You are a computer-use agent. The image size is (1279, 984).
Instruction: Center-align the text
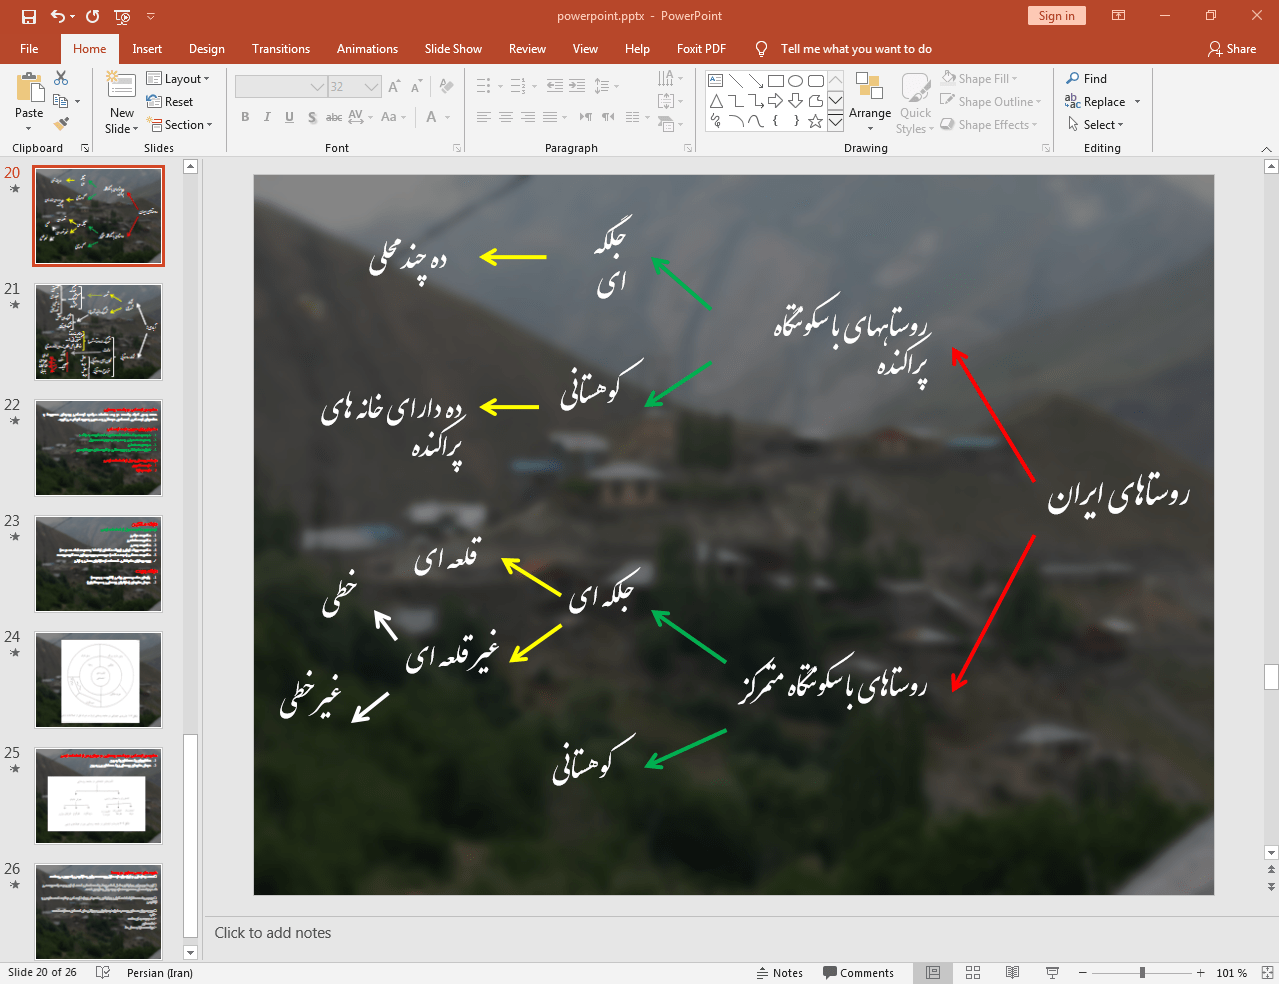point(506,117)
